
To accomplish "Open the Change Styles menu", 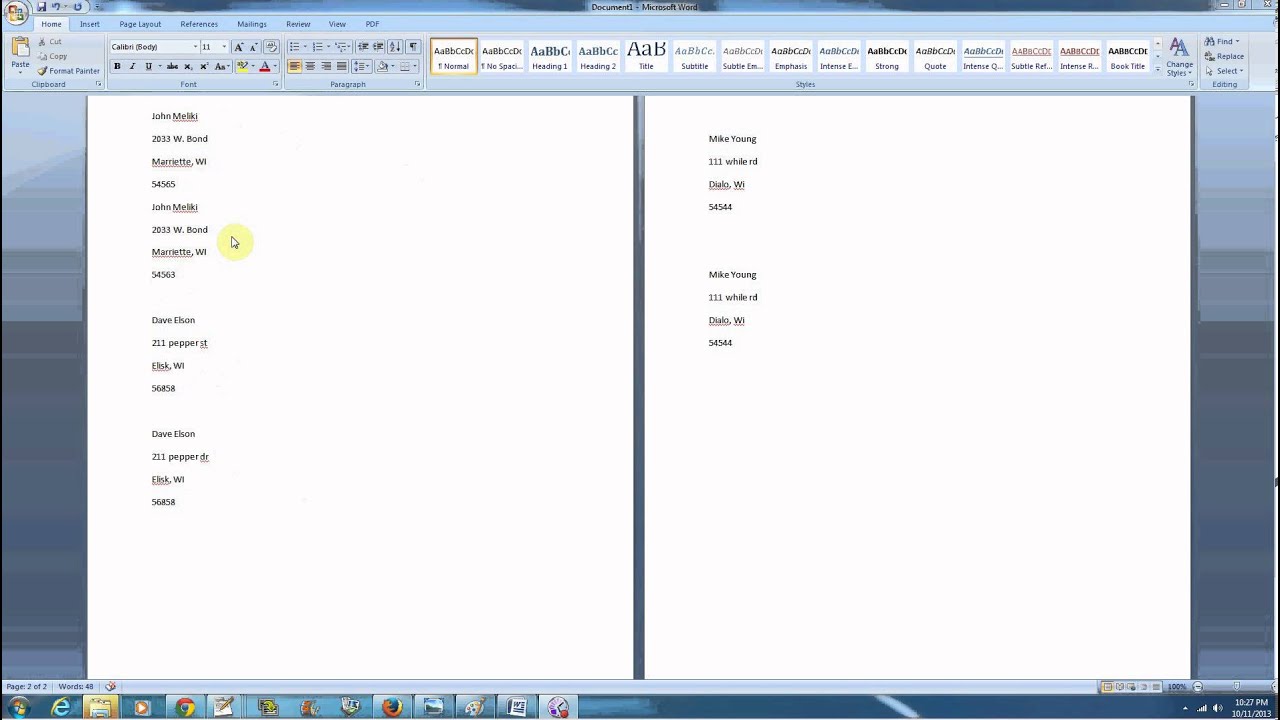I will (x=1179, y=58).
